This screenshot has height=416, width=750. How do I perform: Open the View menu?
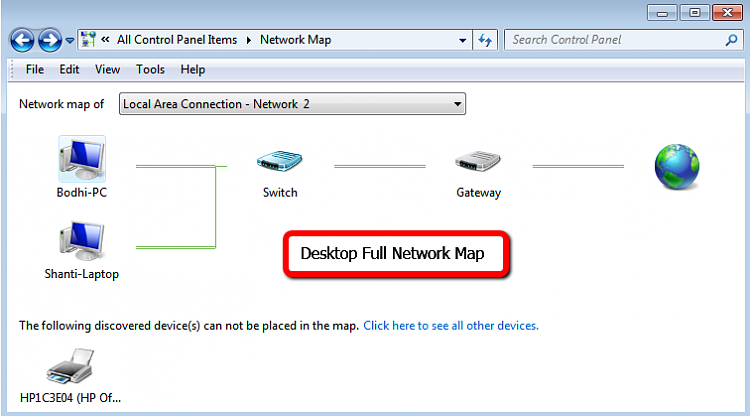tap(107, 69)
